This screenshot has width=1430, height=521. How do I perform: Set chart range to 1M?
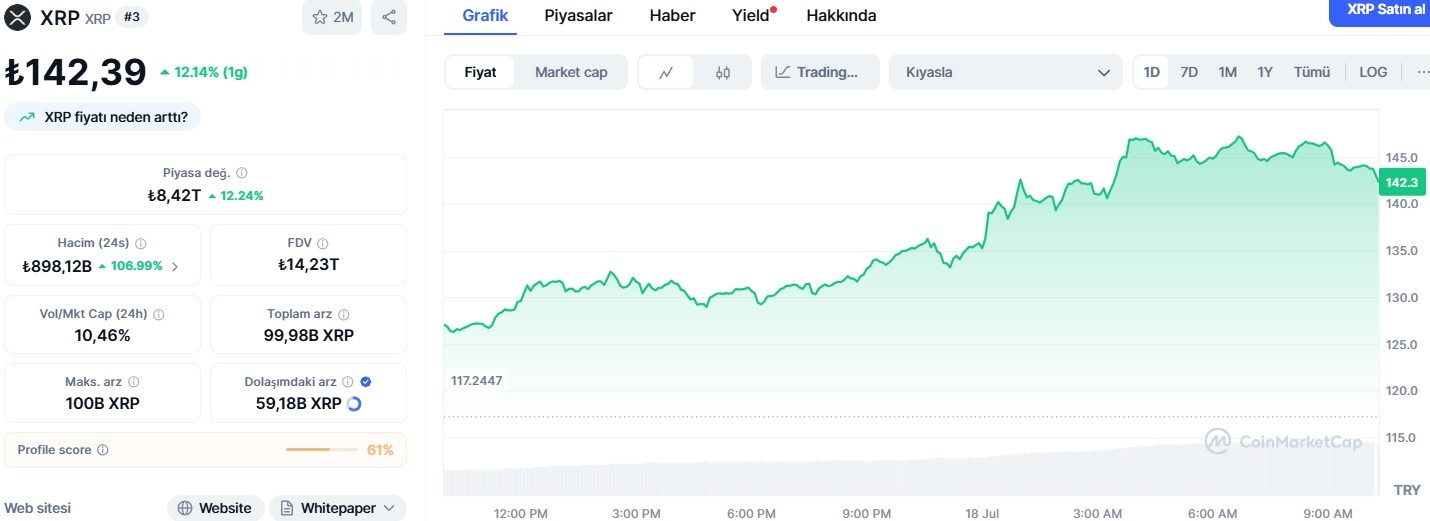pyautogui.click(x=1227, y=72)
